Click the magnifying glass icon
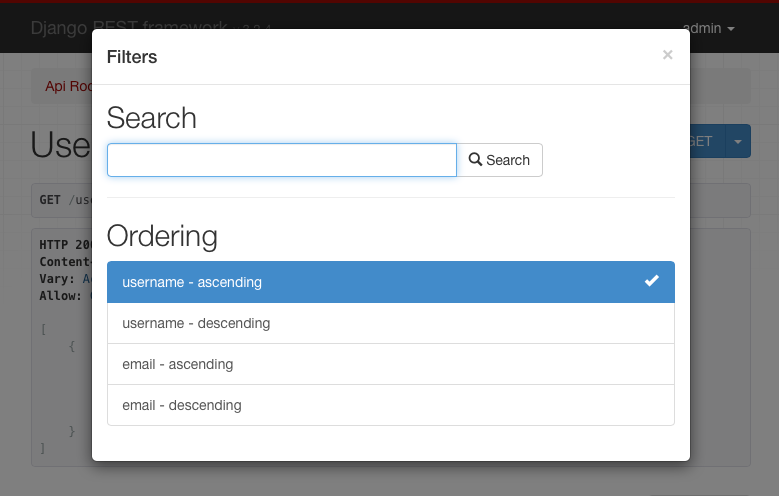This screenshot has height=496, width=779. (x=475, y=160)
